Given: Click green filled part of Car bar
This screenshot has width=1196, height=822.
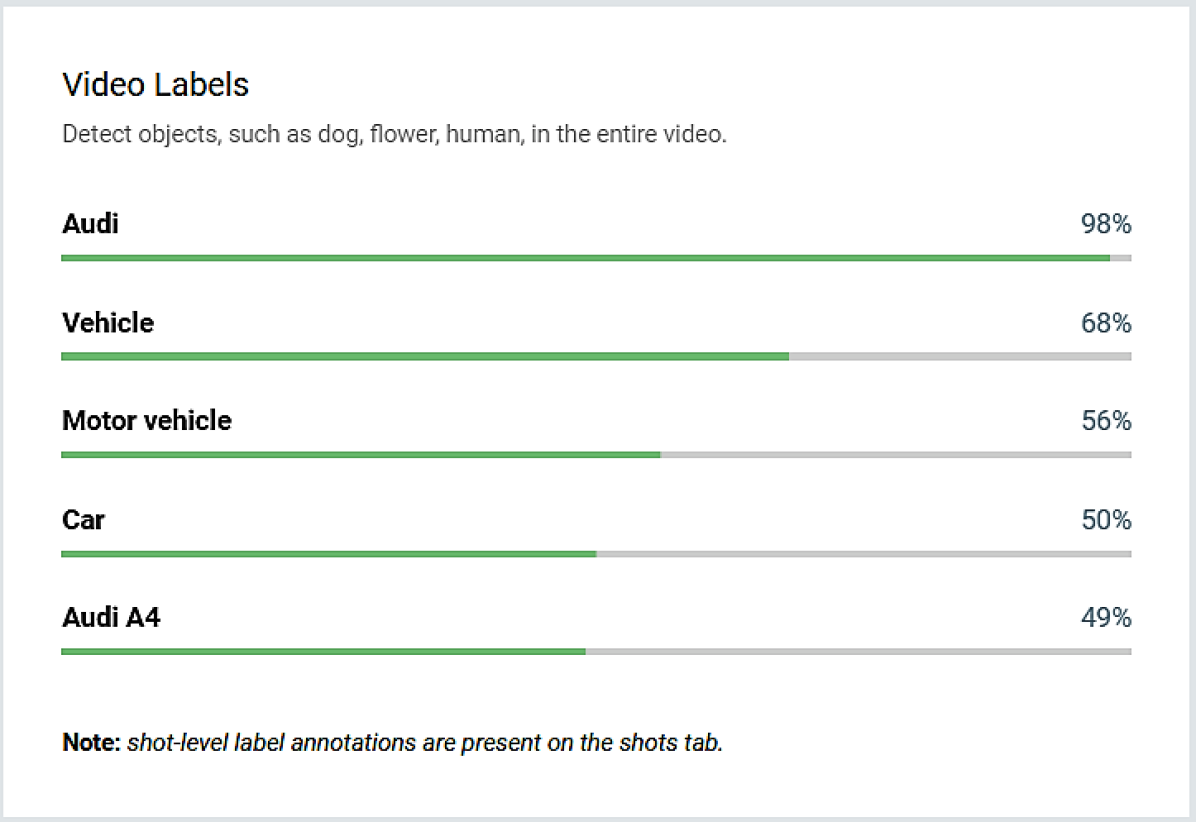Looking at the screenshot, I should point(328,553).
